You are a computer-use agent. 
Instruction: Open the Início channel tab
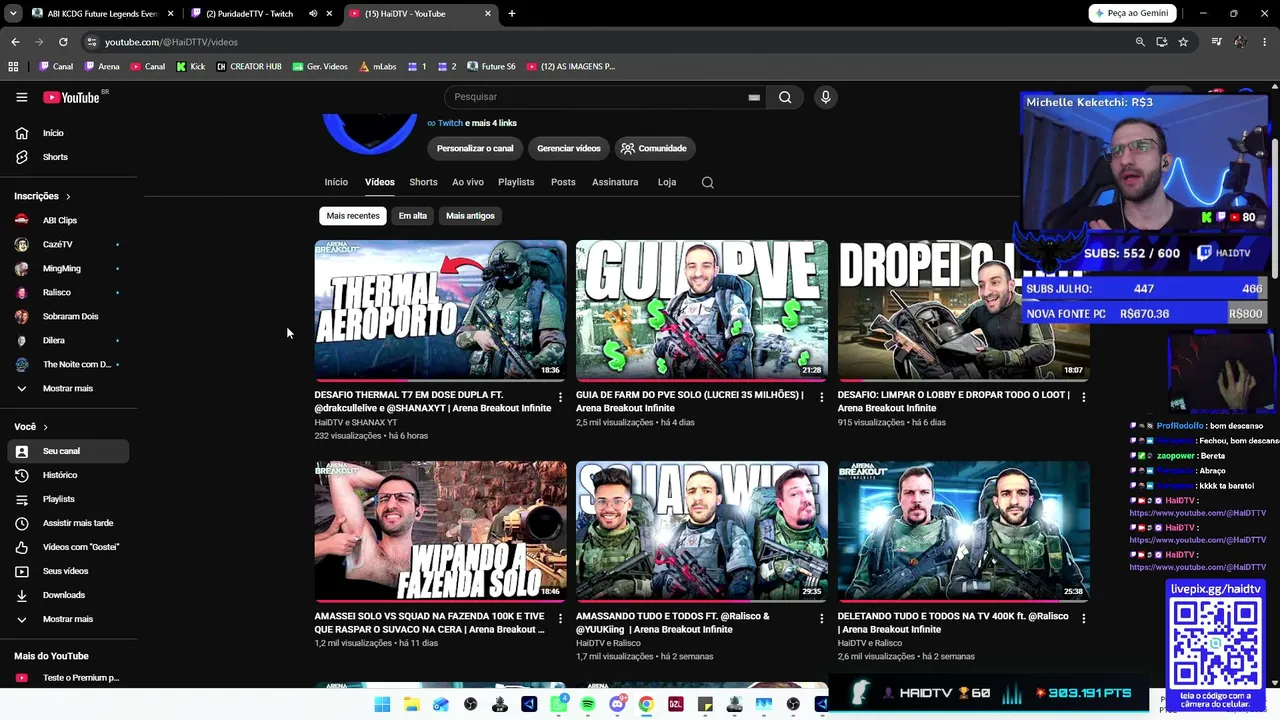(336, 182)
